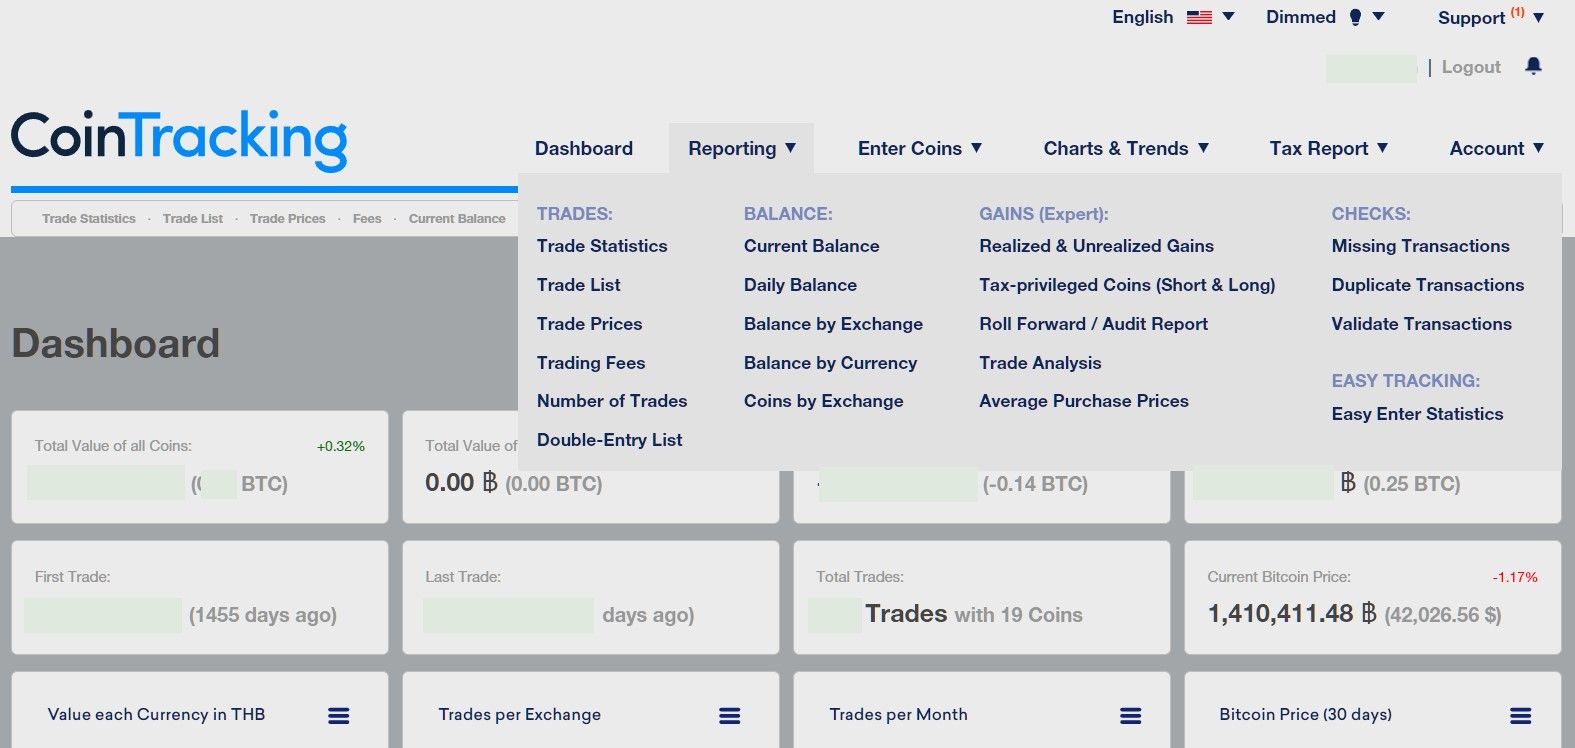Click the Logout link
Screen dimensions: 1575x748
(1471, 67)
